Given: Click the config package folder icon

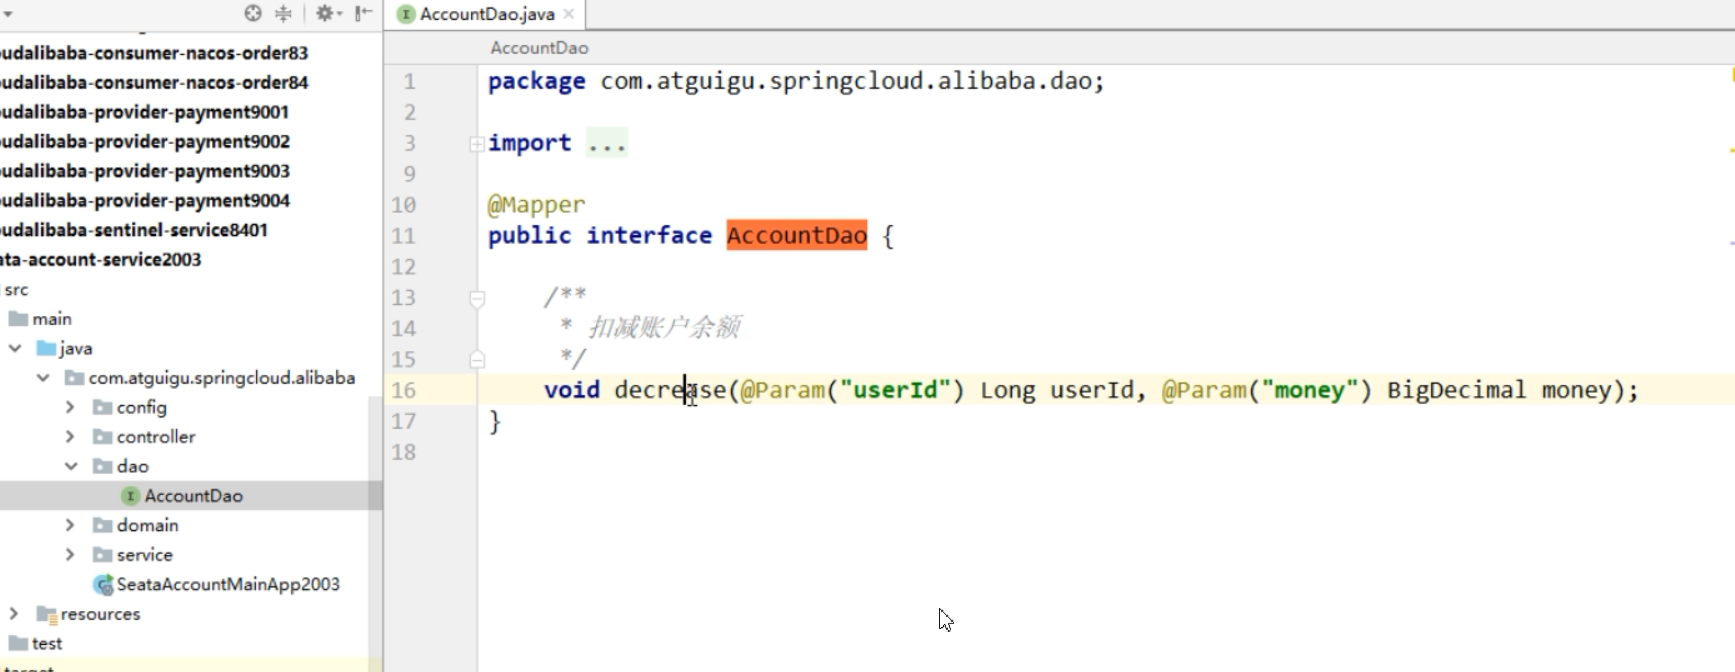Looking at the screenshot, I should click(x=102, y=407).
